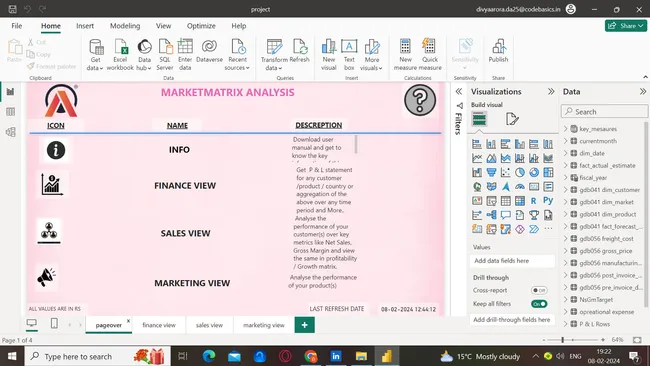Toggle the Cross-report switch
The image size is (650, 366).
539,290
